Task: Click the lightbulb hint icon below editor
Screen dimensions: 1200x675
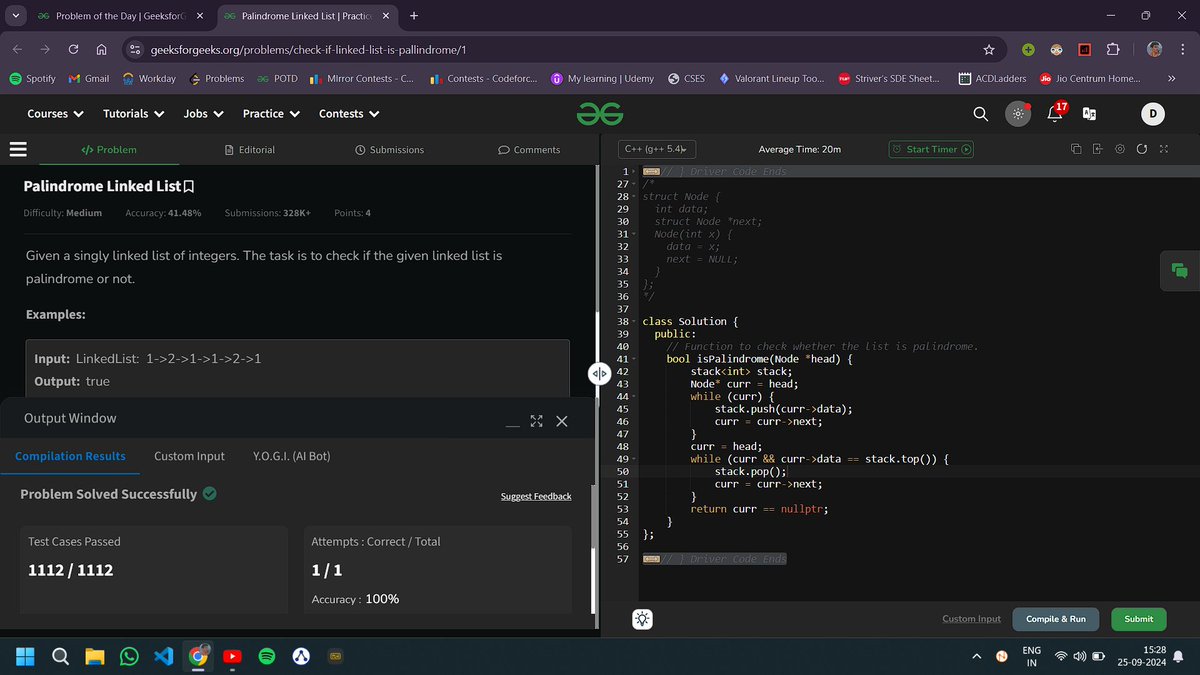Action: coord(643,619)
